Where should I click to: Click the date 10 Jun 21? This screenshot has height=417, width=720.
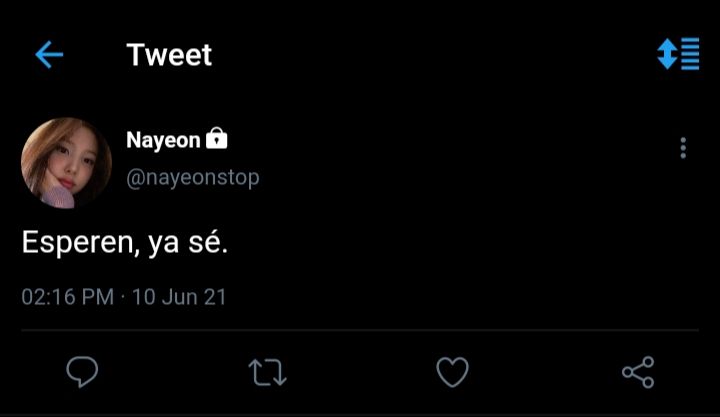(x=180, y=297)
